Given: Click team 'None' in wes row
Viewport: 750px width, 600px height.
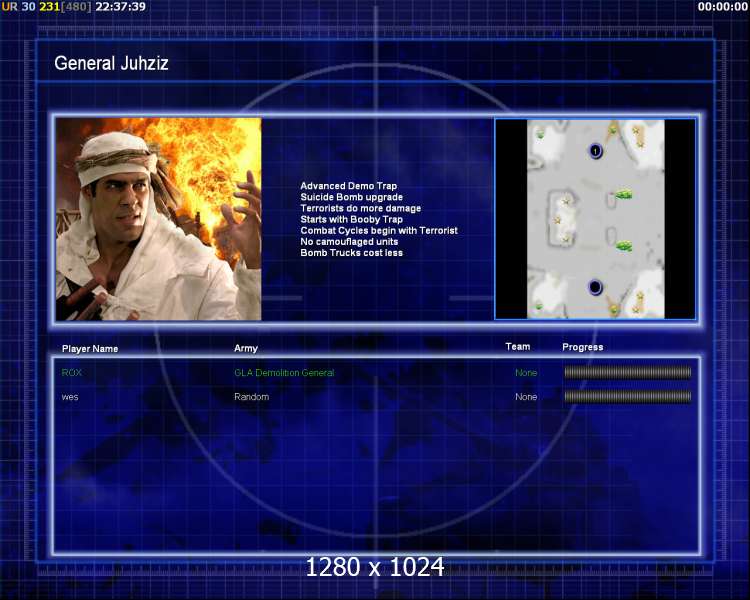Looking at the screenshot, I should pos(526,397).
